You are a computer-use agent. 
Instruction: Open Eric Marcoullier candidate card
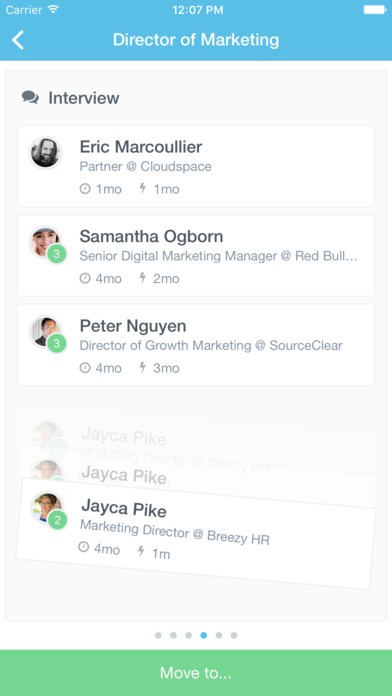click(x=196, y=166)
